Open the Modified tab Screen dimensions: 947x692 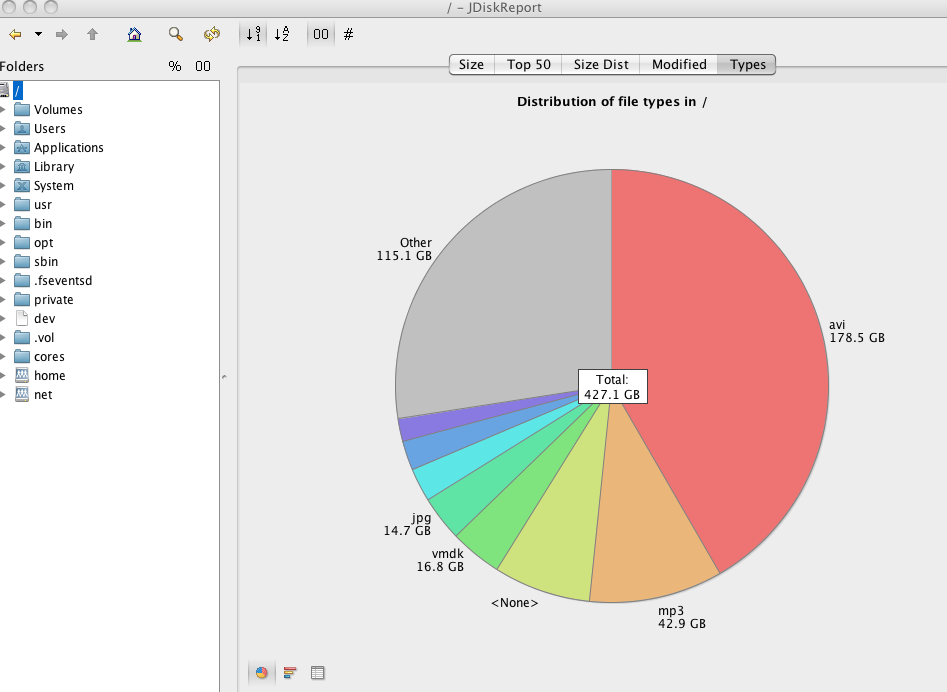point(679,65)
